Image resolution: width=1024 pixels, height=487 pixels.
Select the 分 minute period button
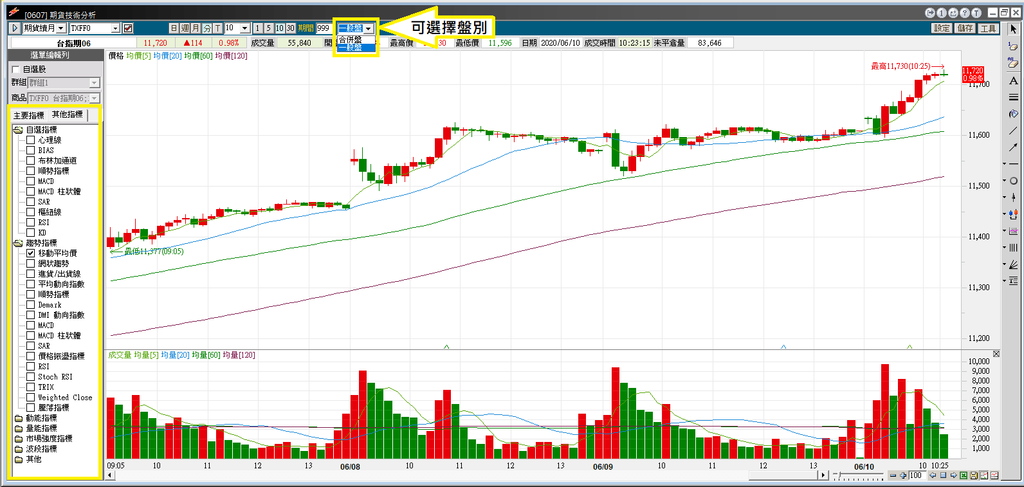click(x=206, y=28)
